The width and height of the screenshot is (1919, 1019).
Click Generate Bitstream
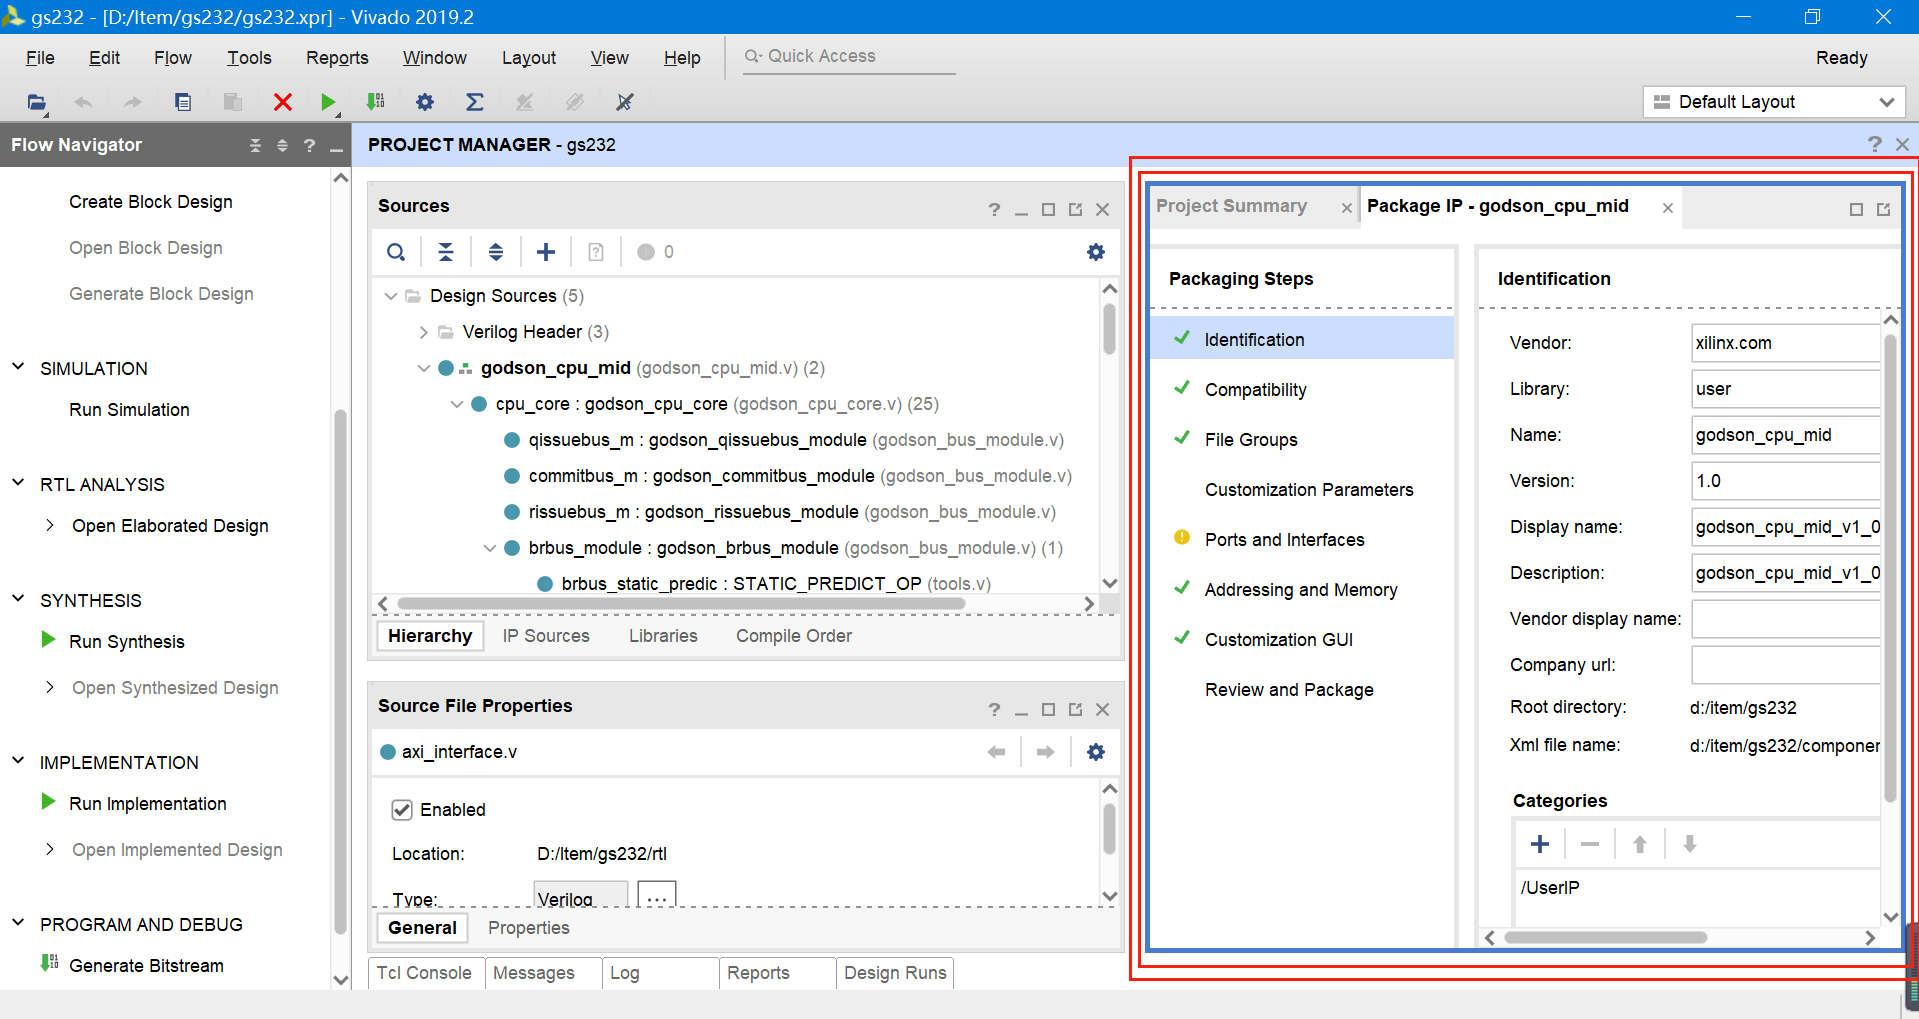click(146, 966)
